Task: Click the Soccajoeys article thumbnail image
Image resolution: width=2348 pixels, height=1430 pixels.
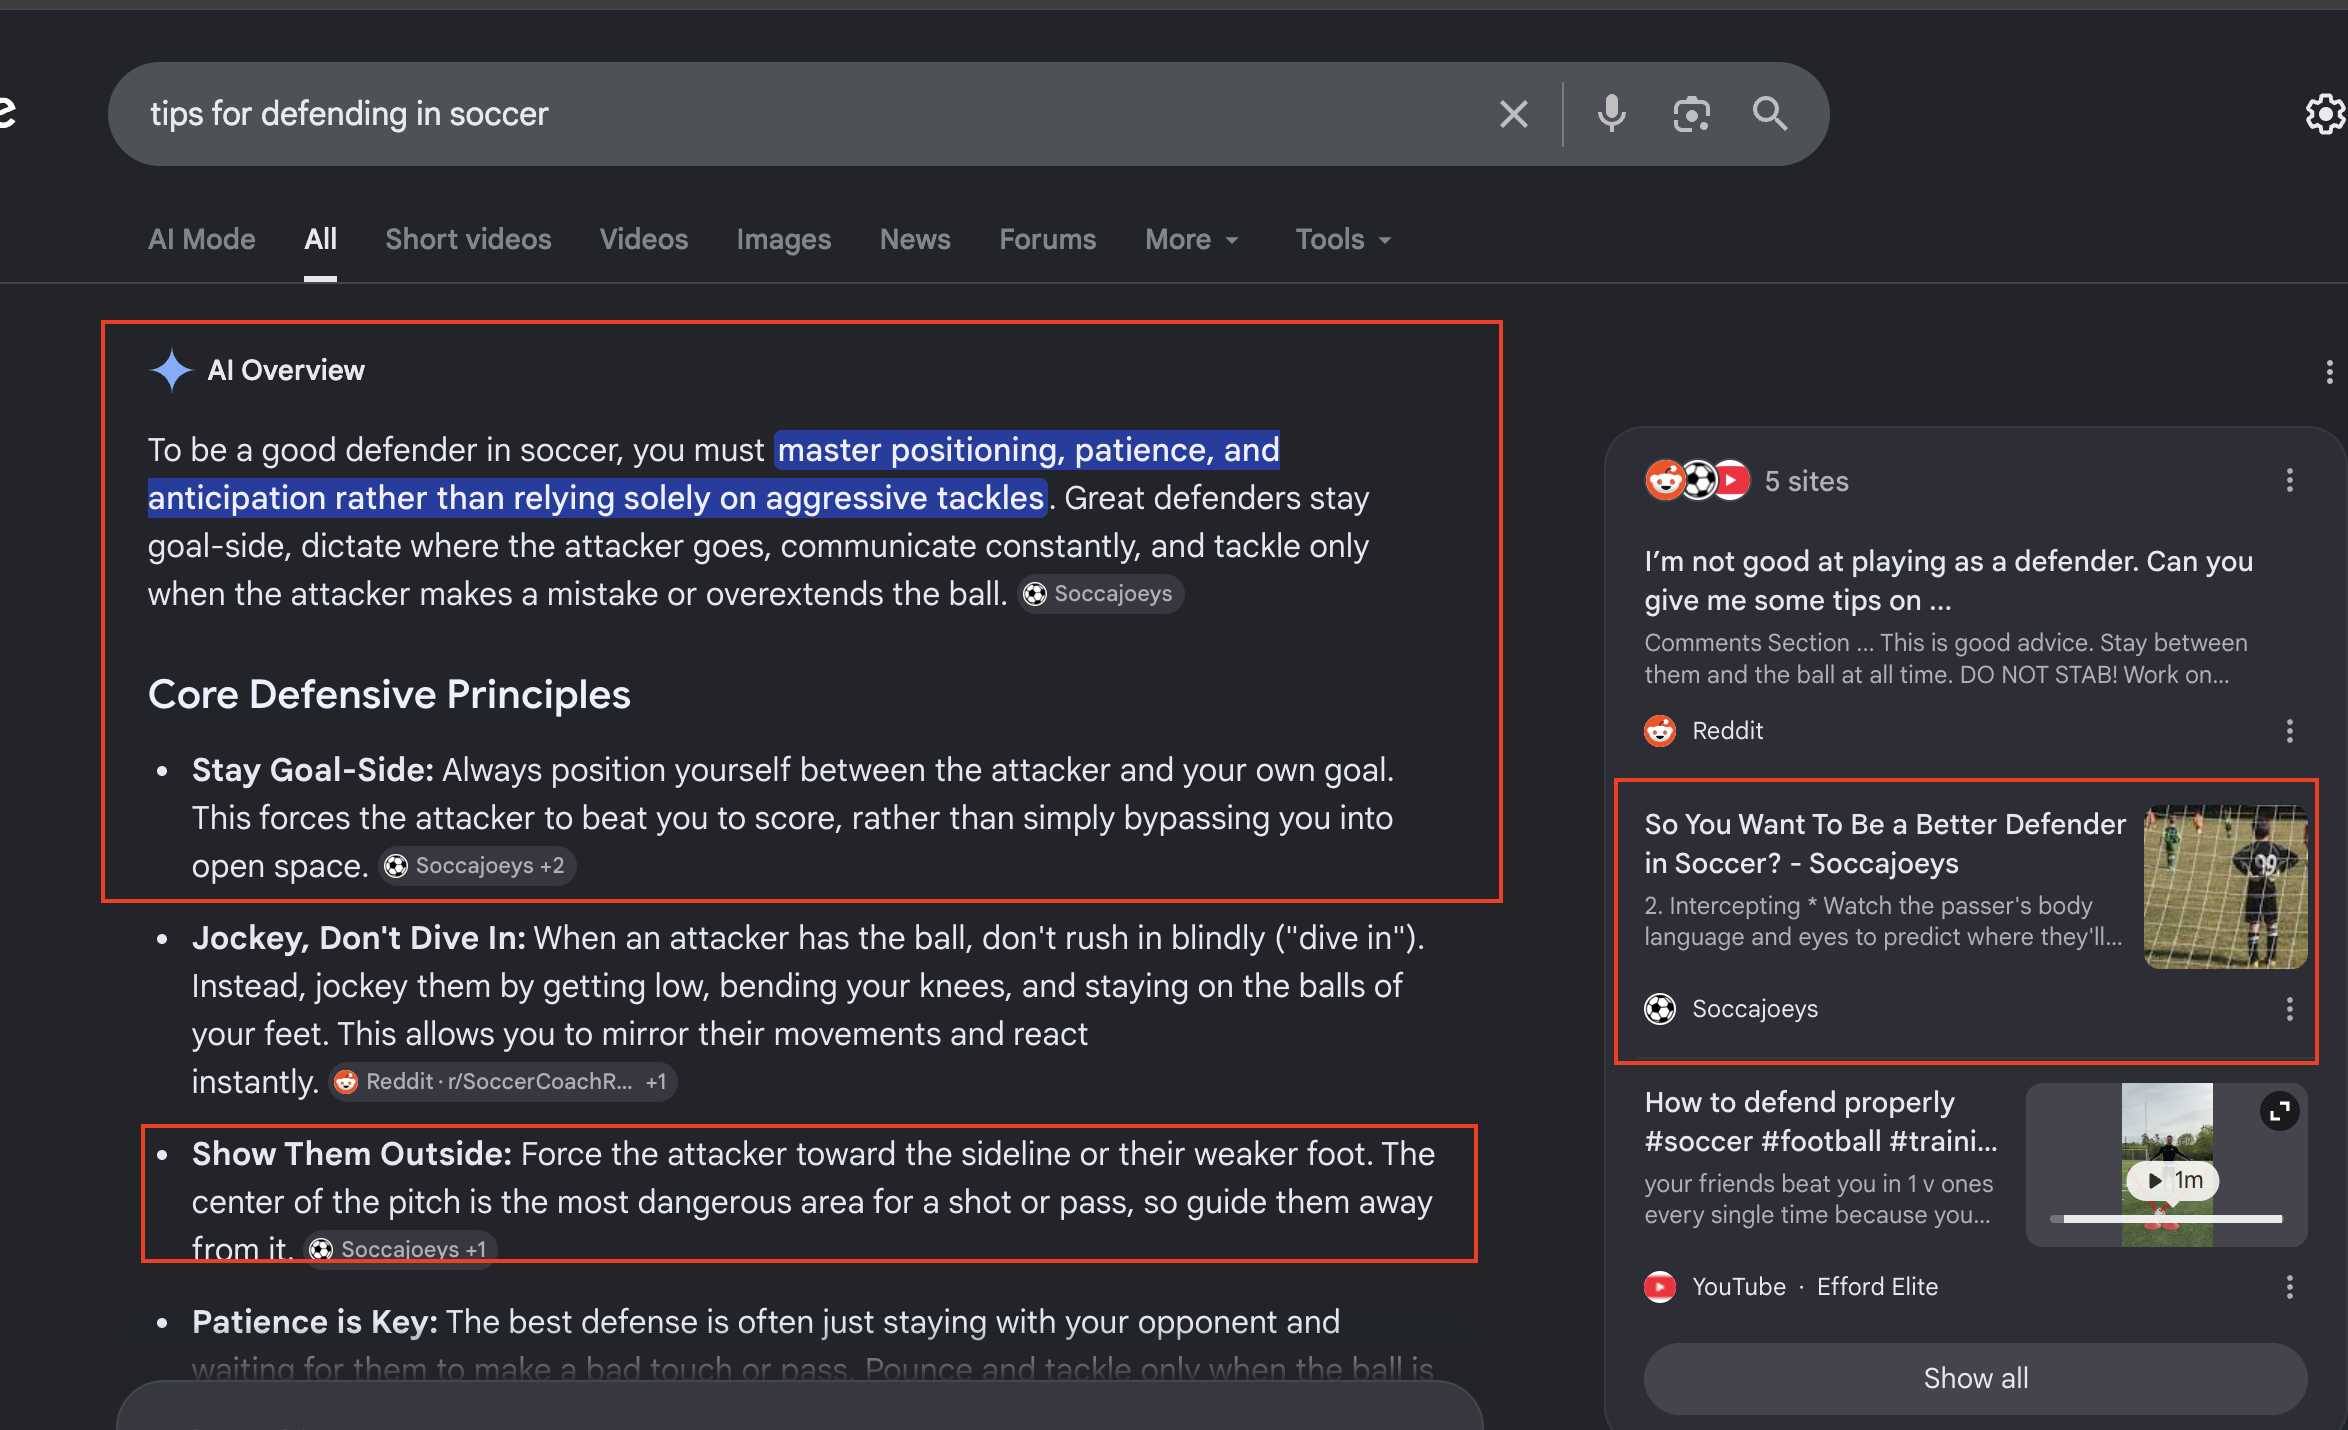Action: coord(2225,887)
